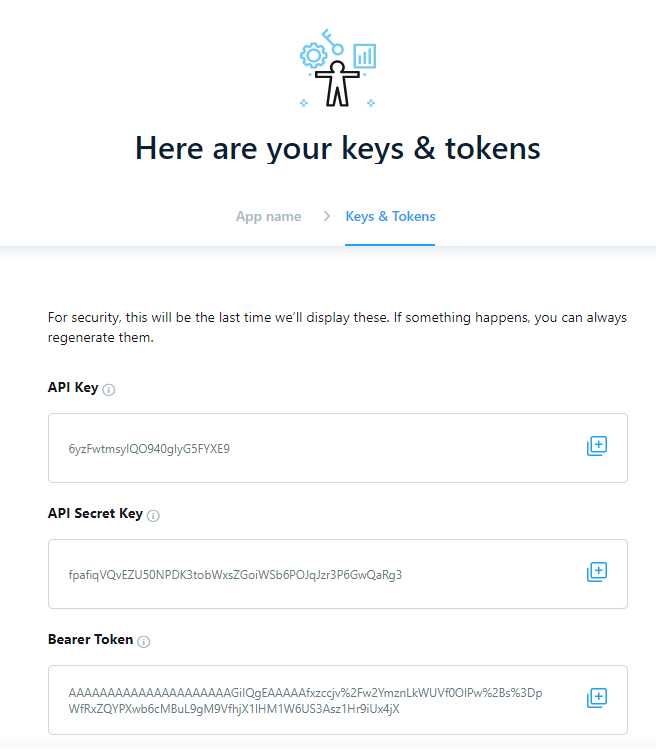Show info icon next to API Secret Key

pyautogui.click(x=153, y=515)
